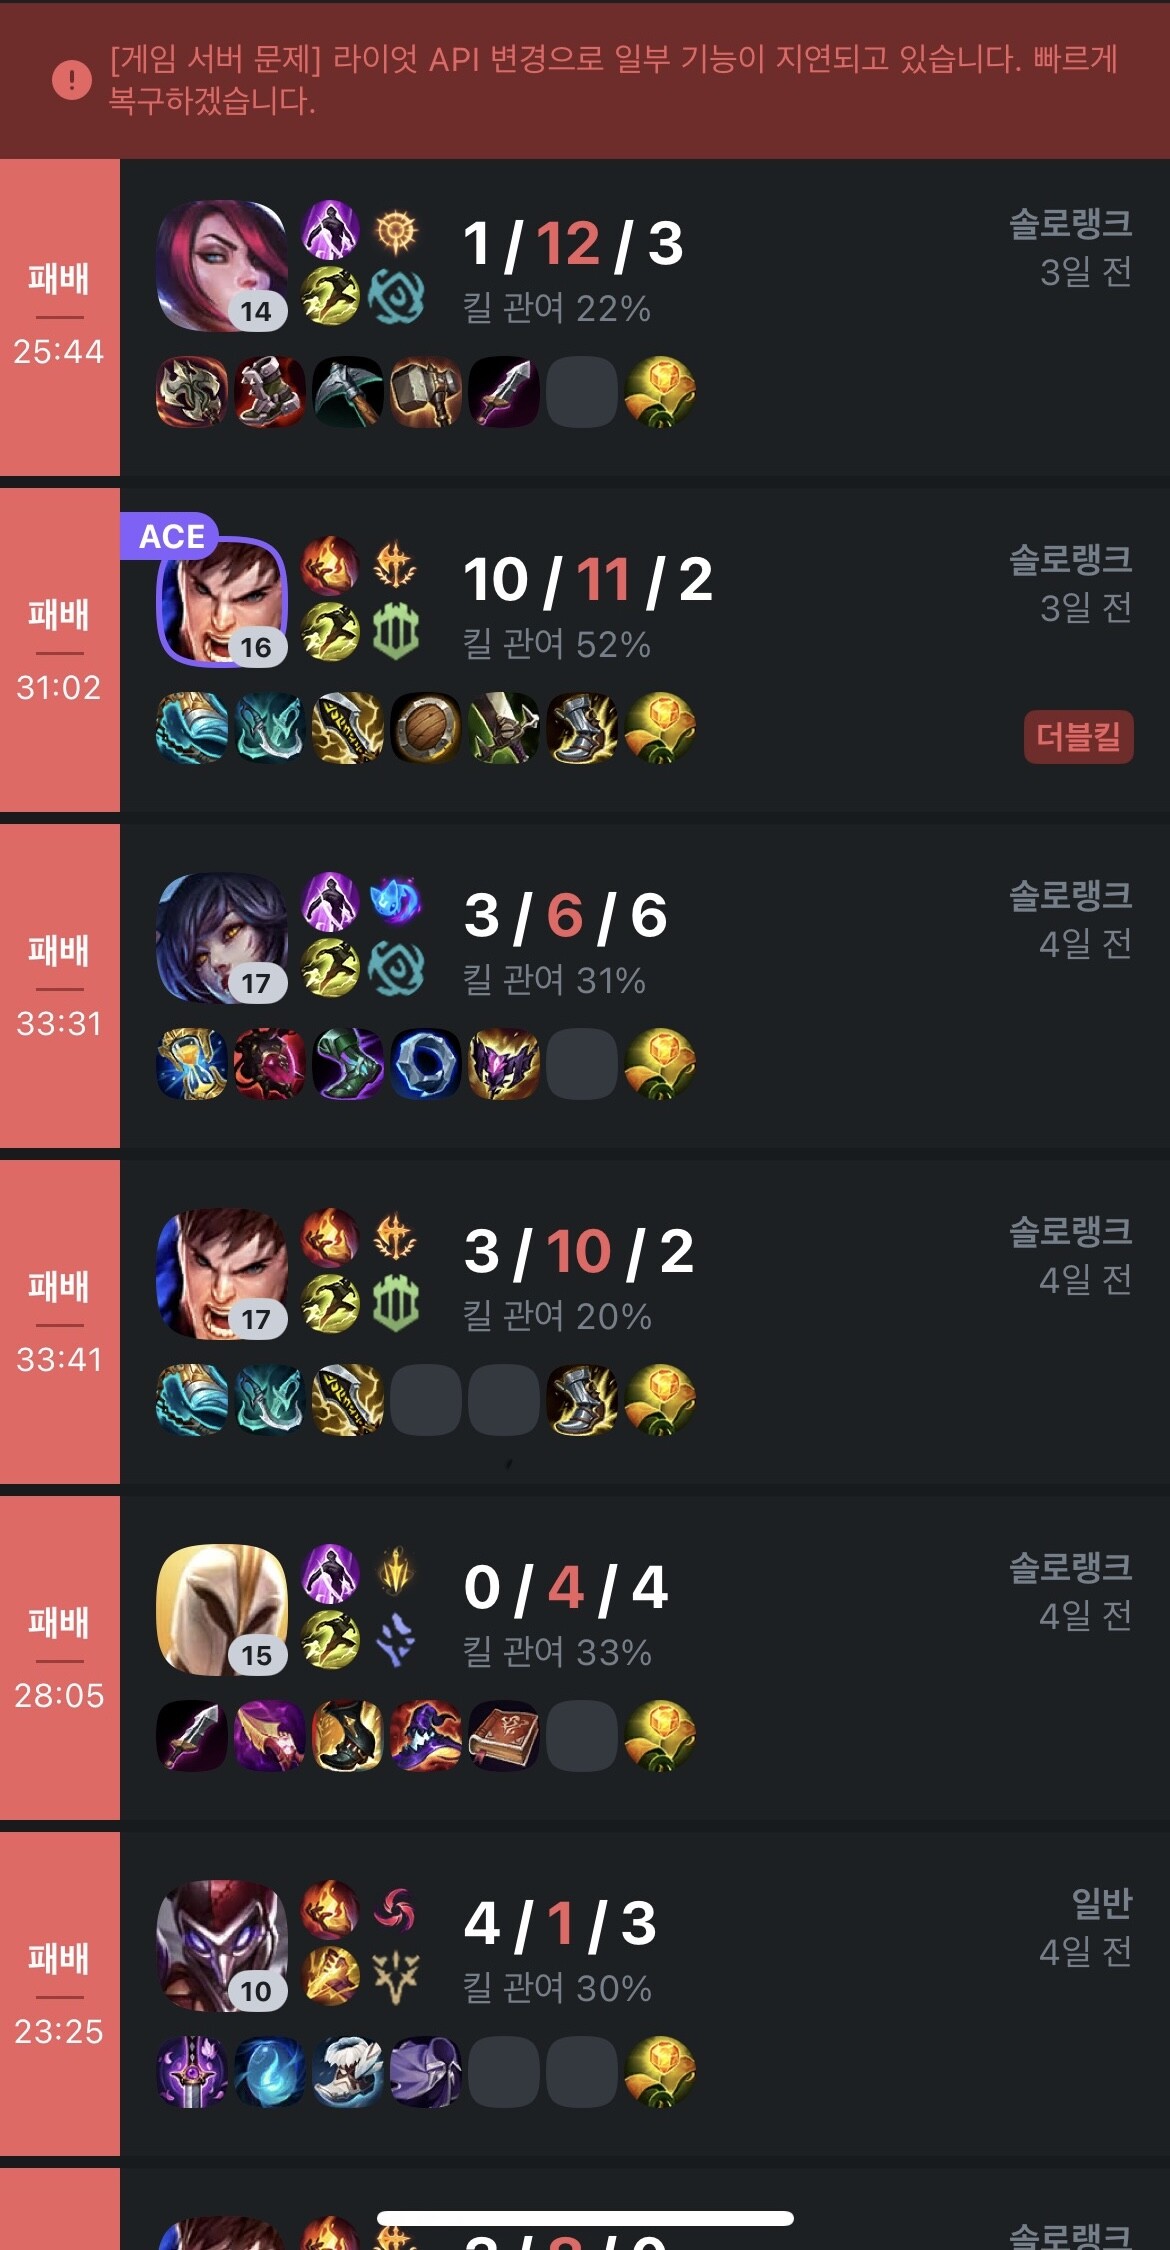Tap the book item in the 0/4/4 match
This screenshot has width=1170, height=2250.
pyautogui.click(x=504, y=1736)
